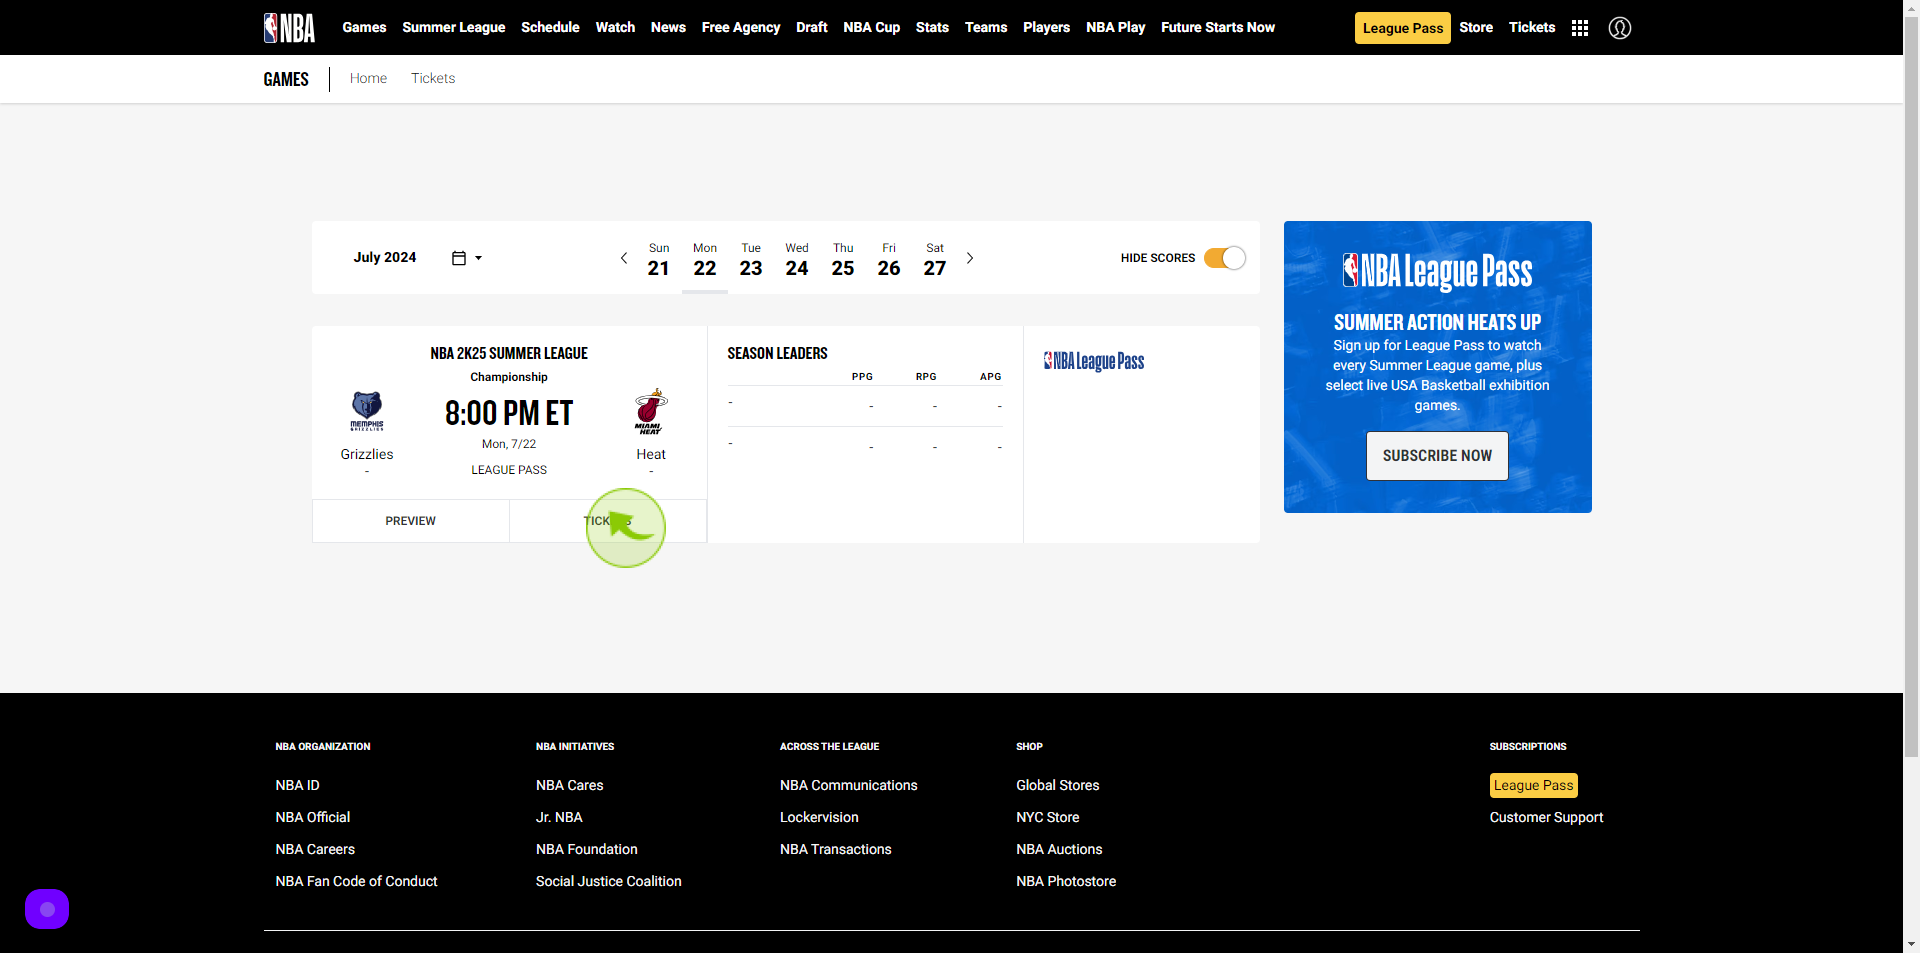Open the NBA Cares footer link
This screenshot has height=953, width=1920.
point(570,785)
